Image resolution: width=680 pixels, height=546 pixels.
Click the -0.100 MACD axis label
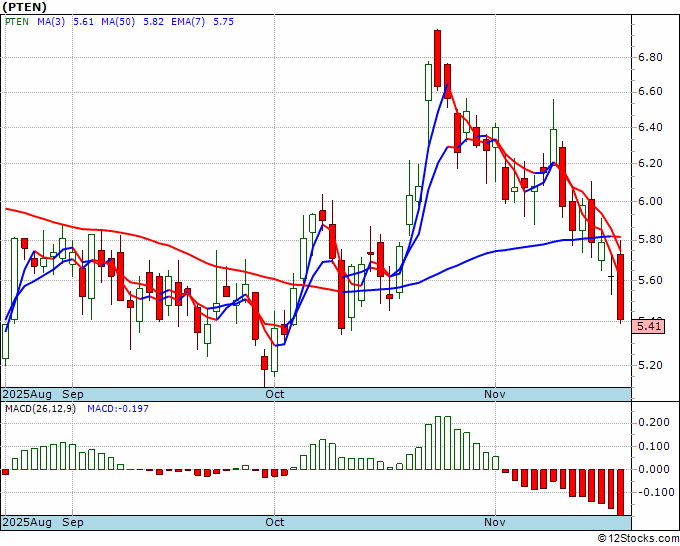click(x=654, y=492)
